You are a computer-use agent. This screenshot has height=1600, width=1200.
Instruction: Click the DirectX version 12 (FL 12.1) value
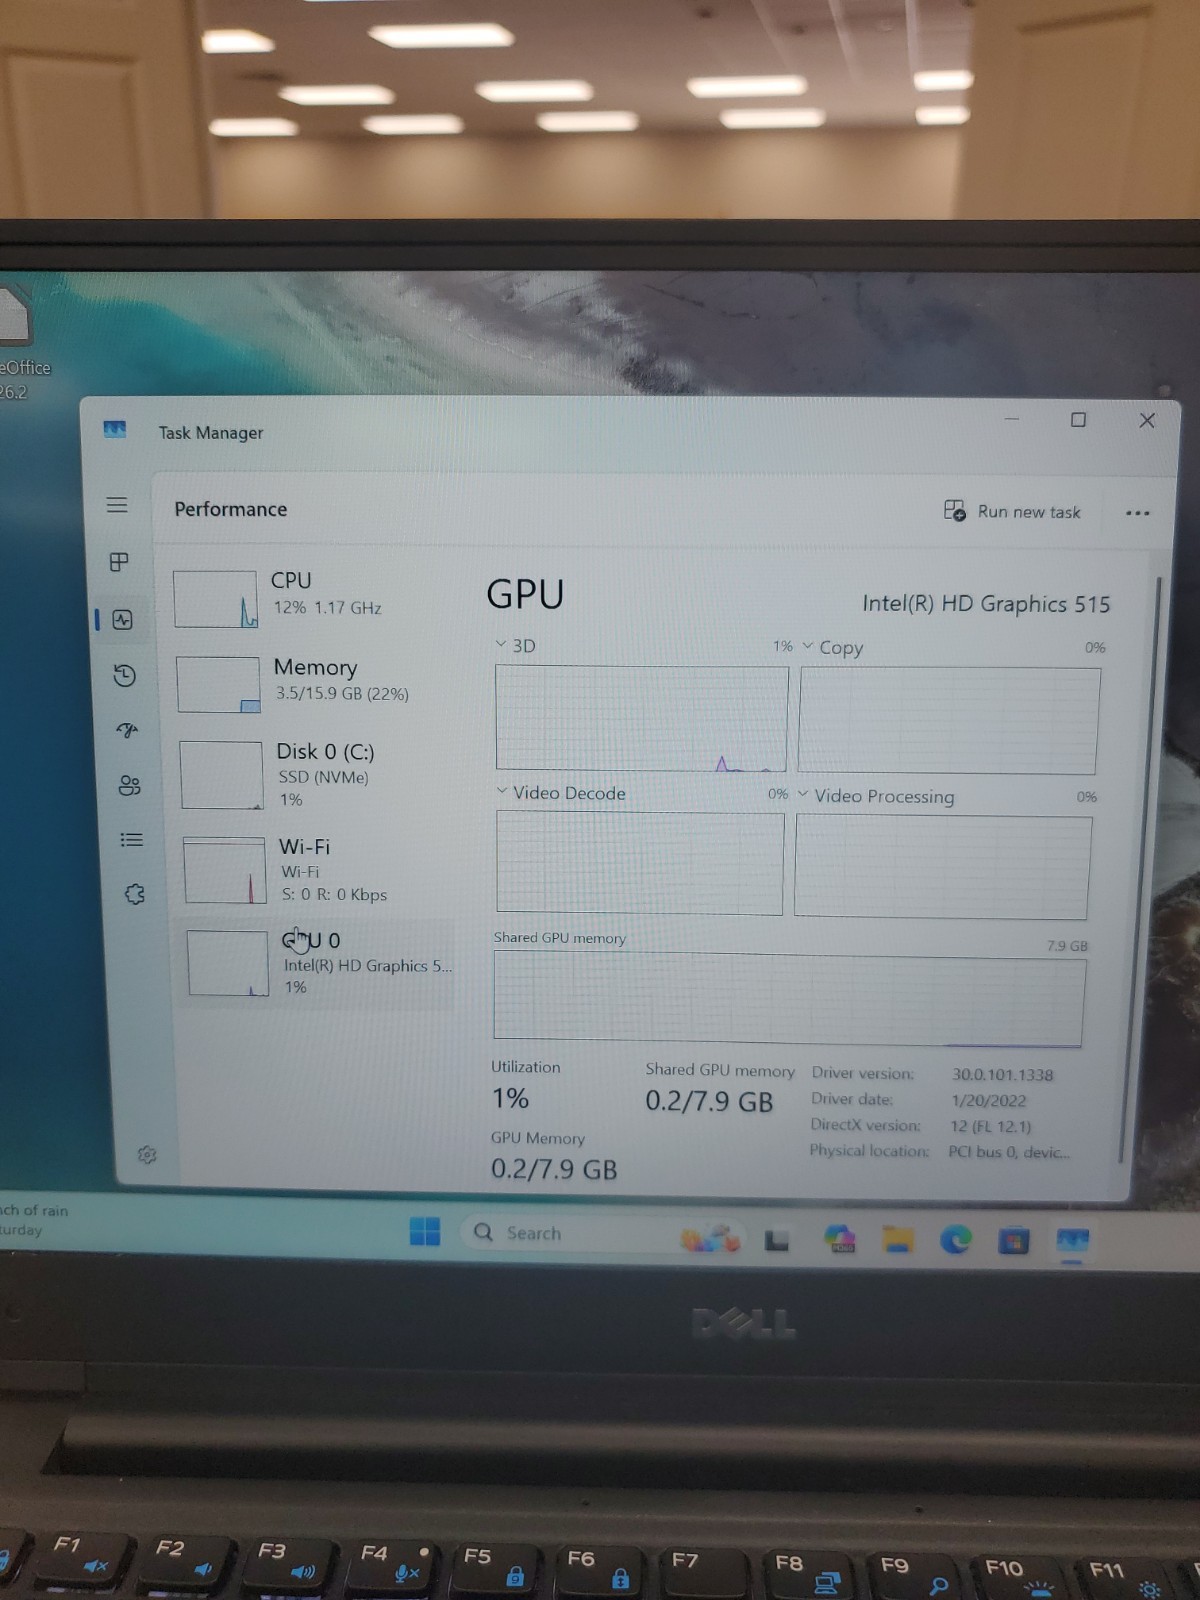[x=990, y=1126]
